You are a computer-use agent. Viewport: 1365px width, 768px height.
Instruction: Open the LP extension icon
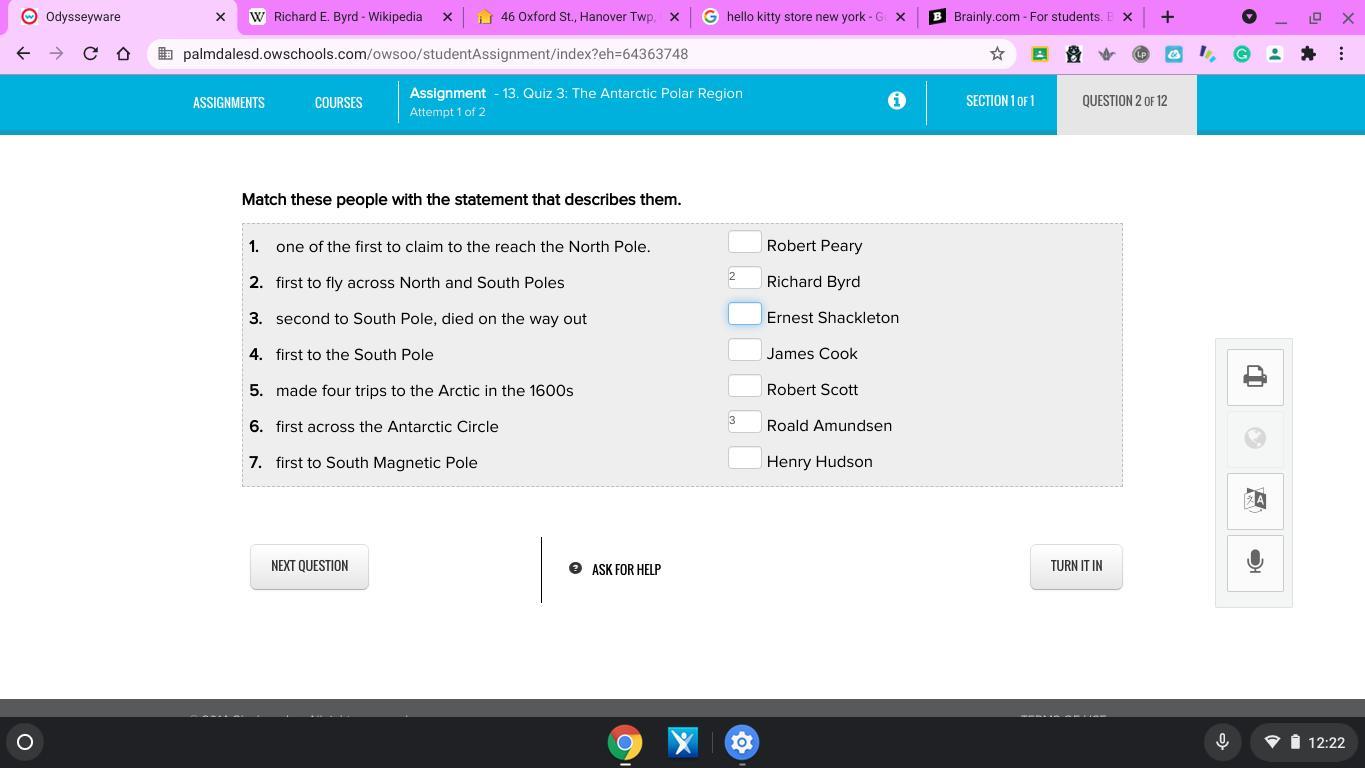tap(1140, 54)
